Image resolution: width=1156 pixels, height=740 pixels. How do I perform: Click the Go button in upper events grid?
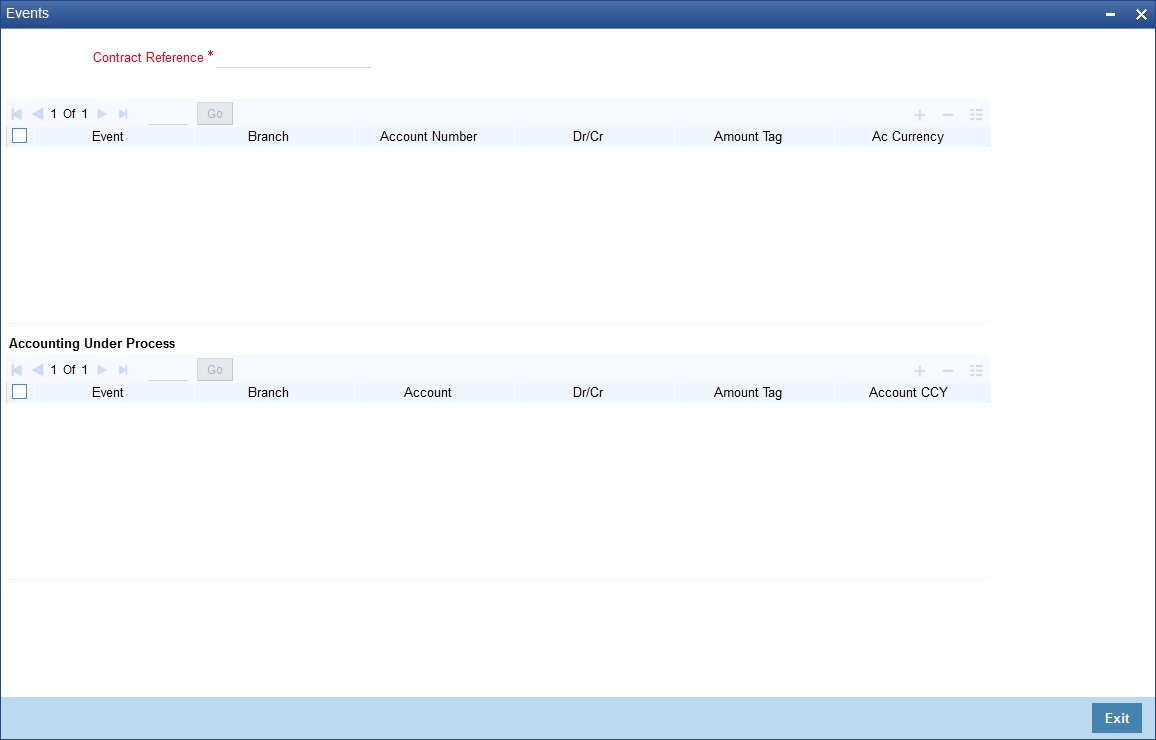[215, 114]
